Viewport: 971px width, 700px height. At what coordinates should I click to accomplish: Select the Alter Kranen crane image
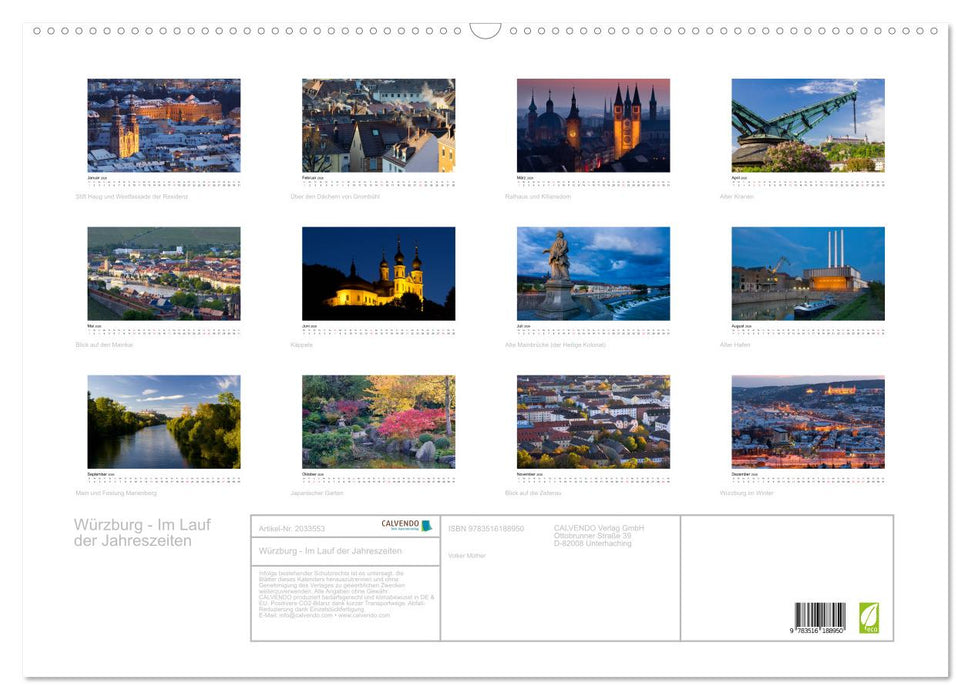(x=807, y=125)
